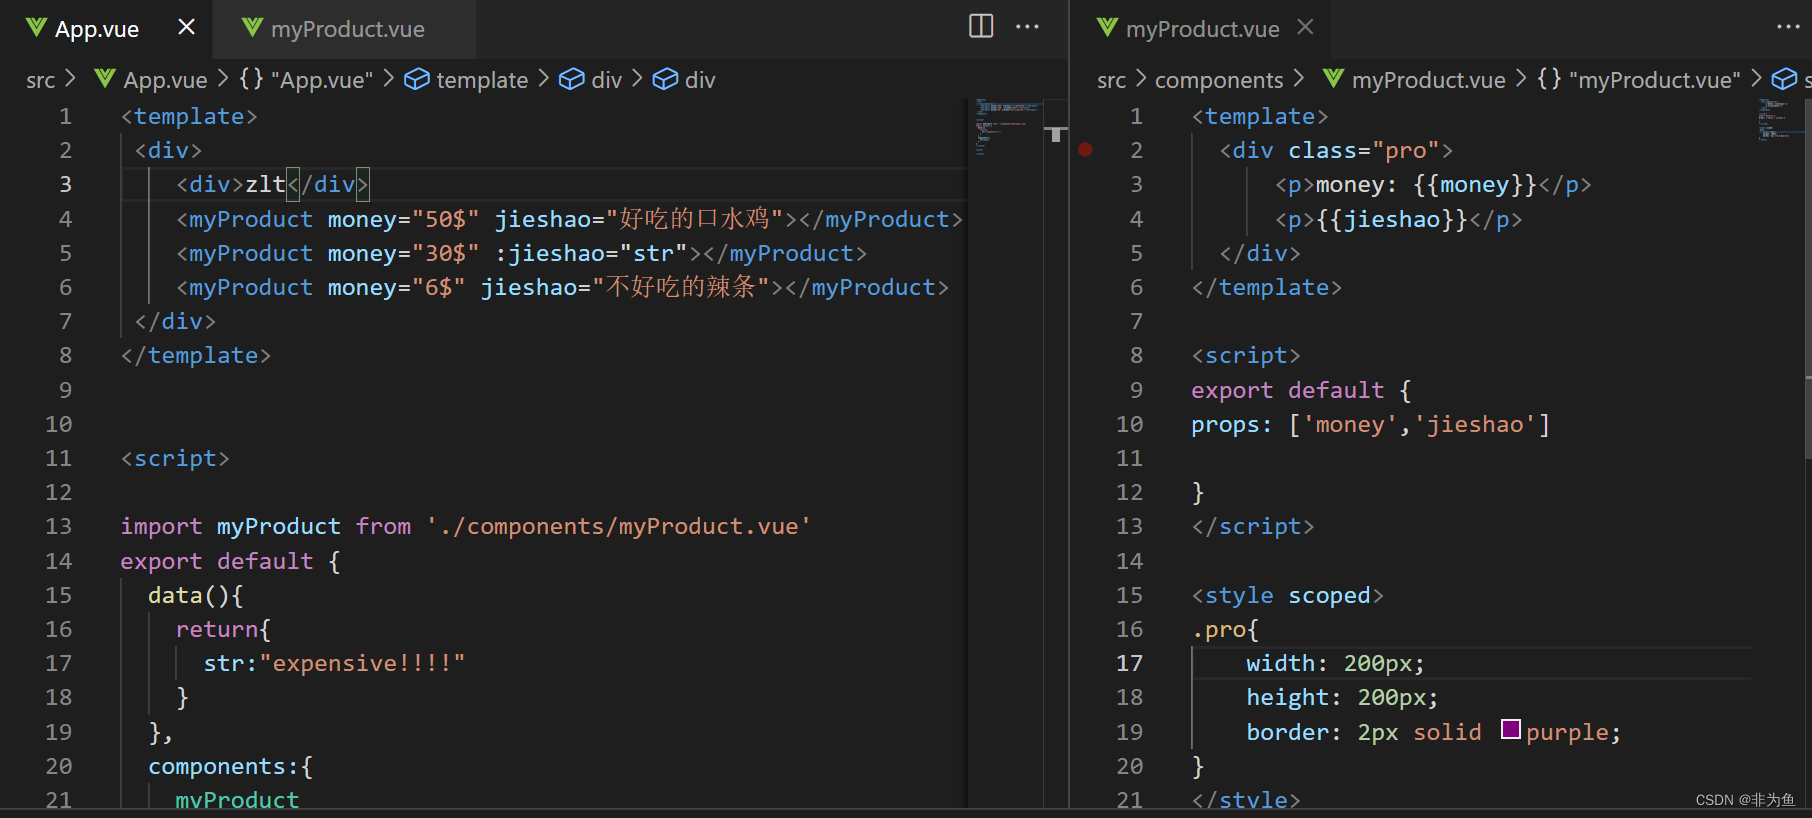Image resolution: width=1812 pixels, height=818 pixels.
Task: Click './components/myProduct.vue' path string
Action: coord(618,526)
